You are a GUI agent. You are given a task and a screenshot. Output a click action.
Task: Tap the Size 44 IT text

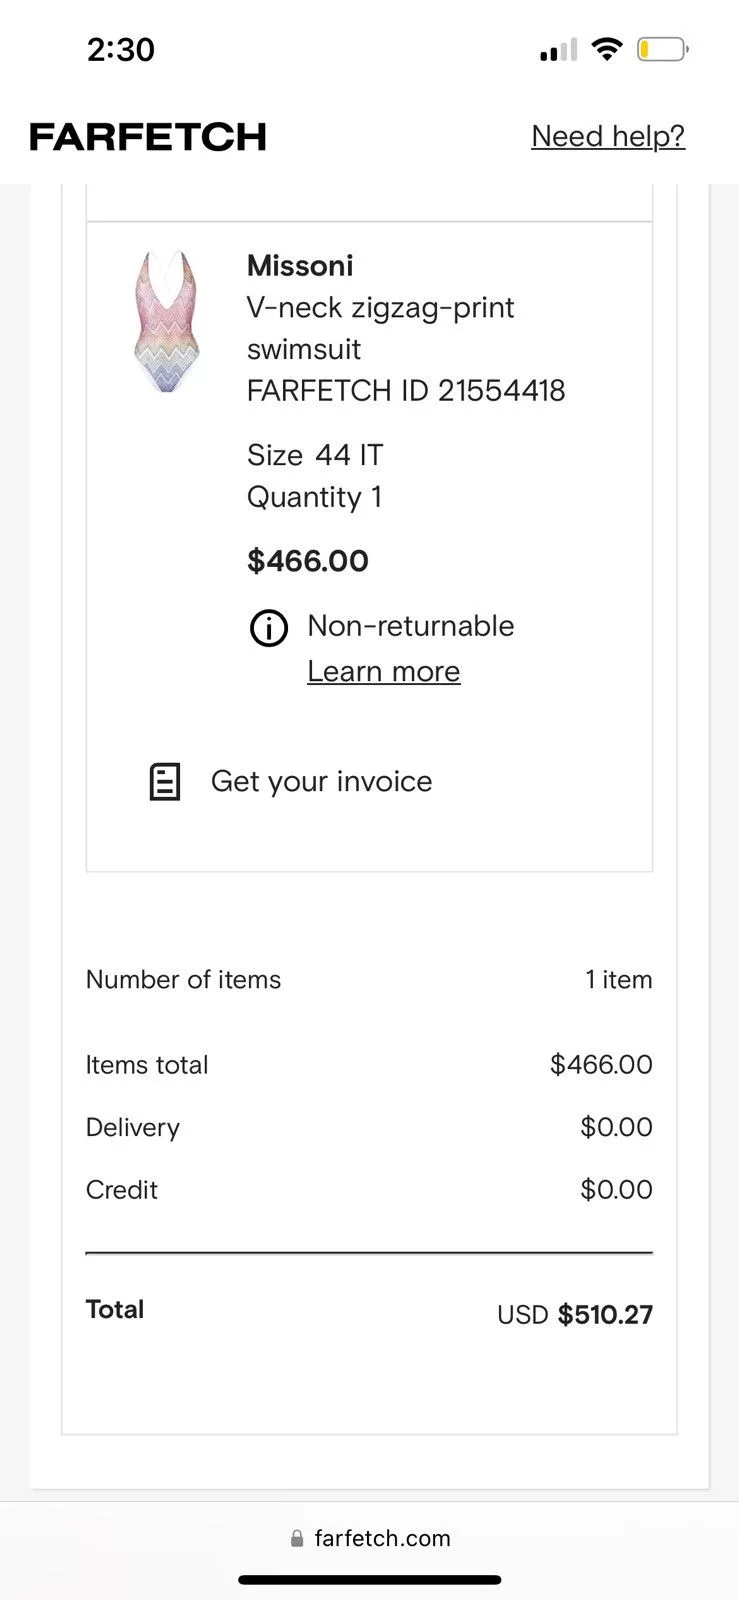315,455
